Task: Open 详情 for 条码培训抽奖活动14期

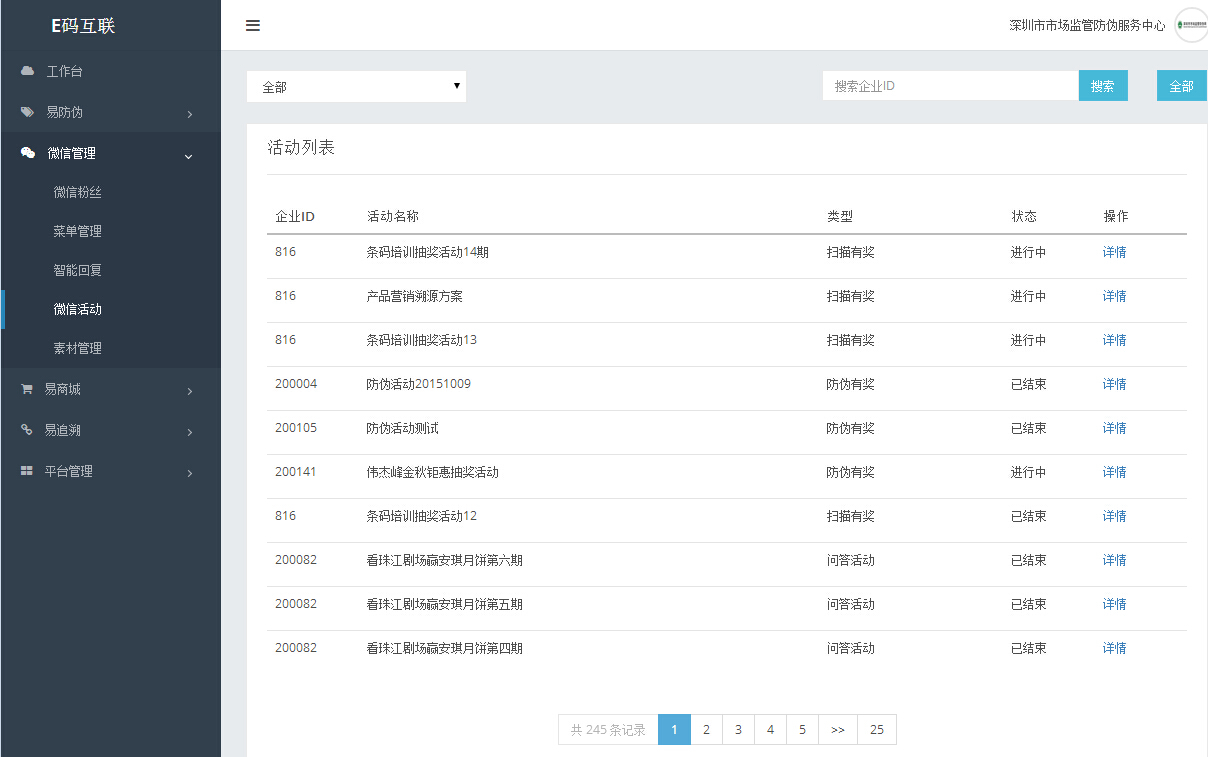Action: coord(1114,252)
